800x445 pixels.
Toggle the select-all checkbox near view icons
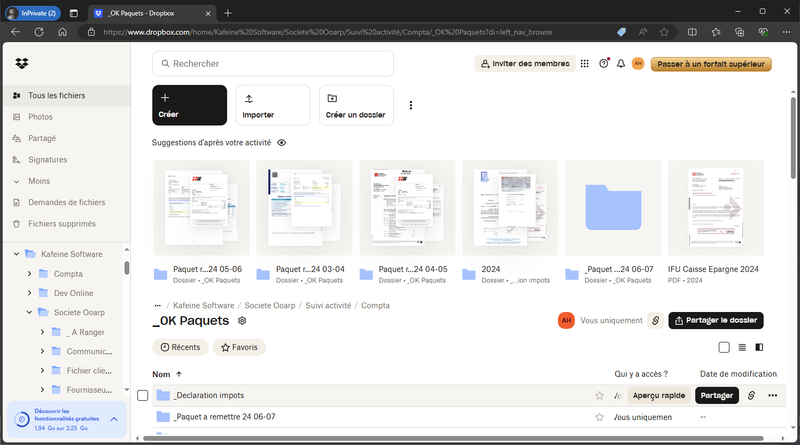tap(724, 348)
